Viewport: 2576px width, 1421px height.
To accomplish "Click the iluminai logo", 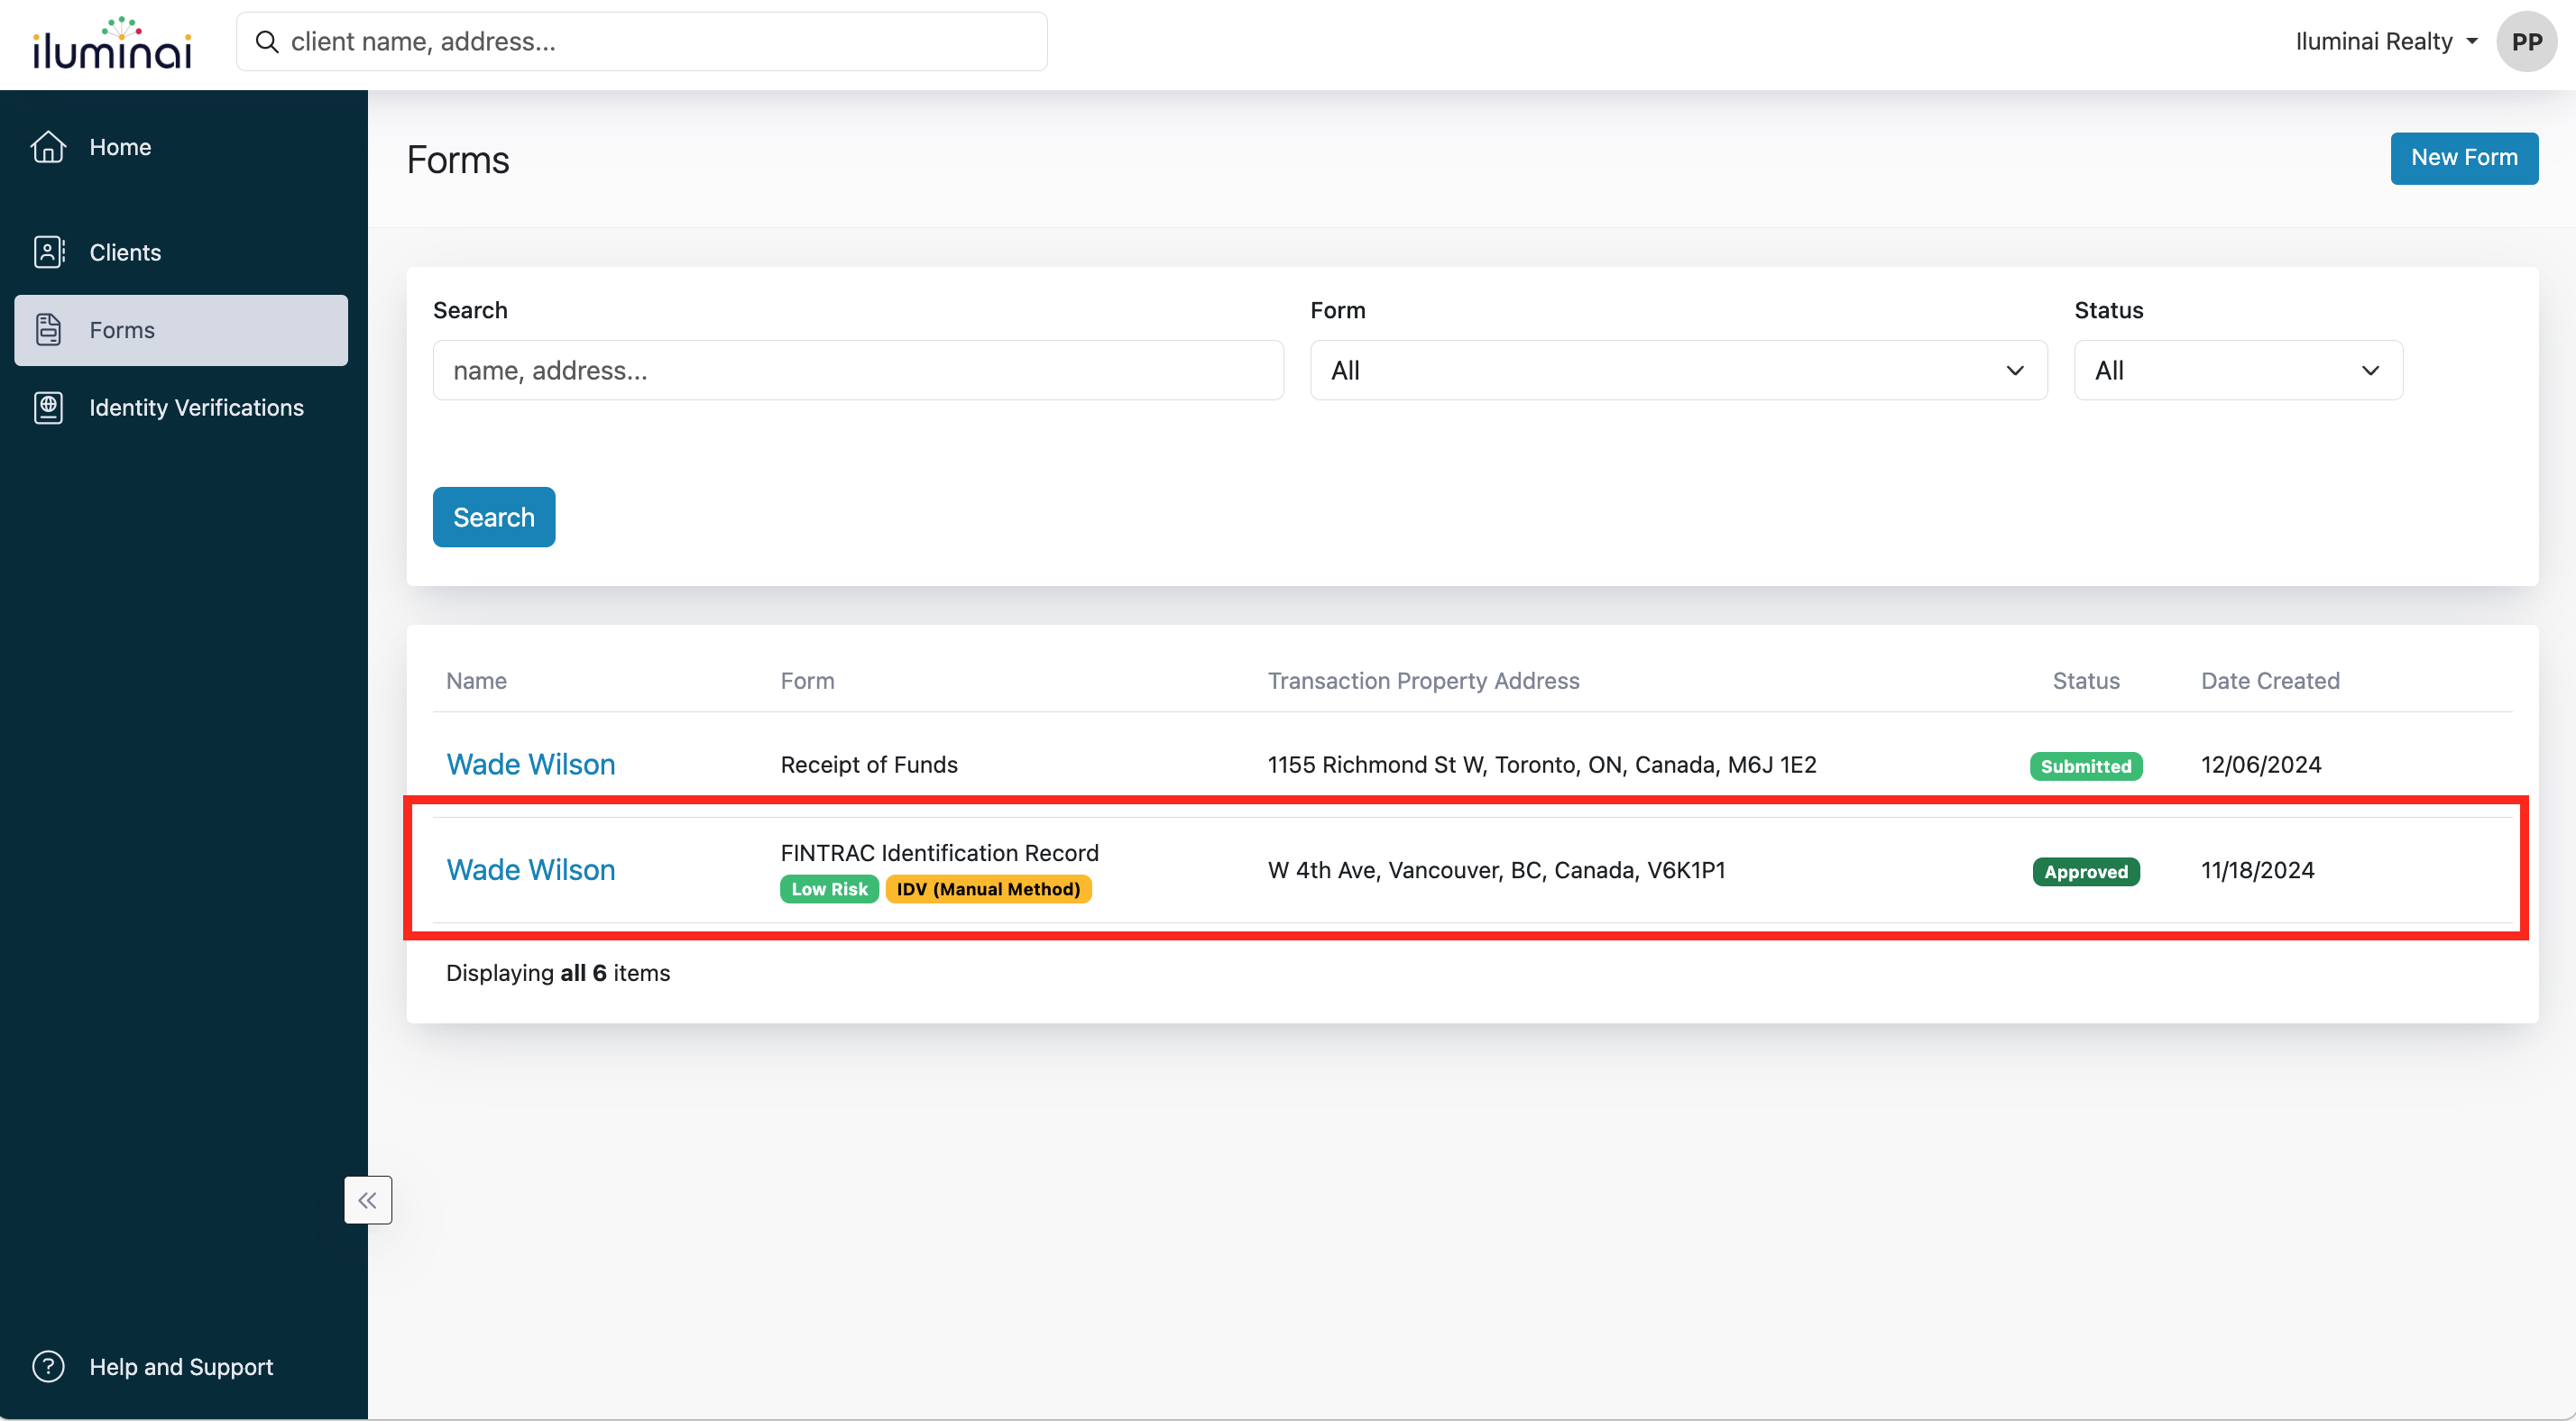I will [x=112, y=44].
